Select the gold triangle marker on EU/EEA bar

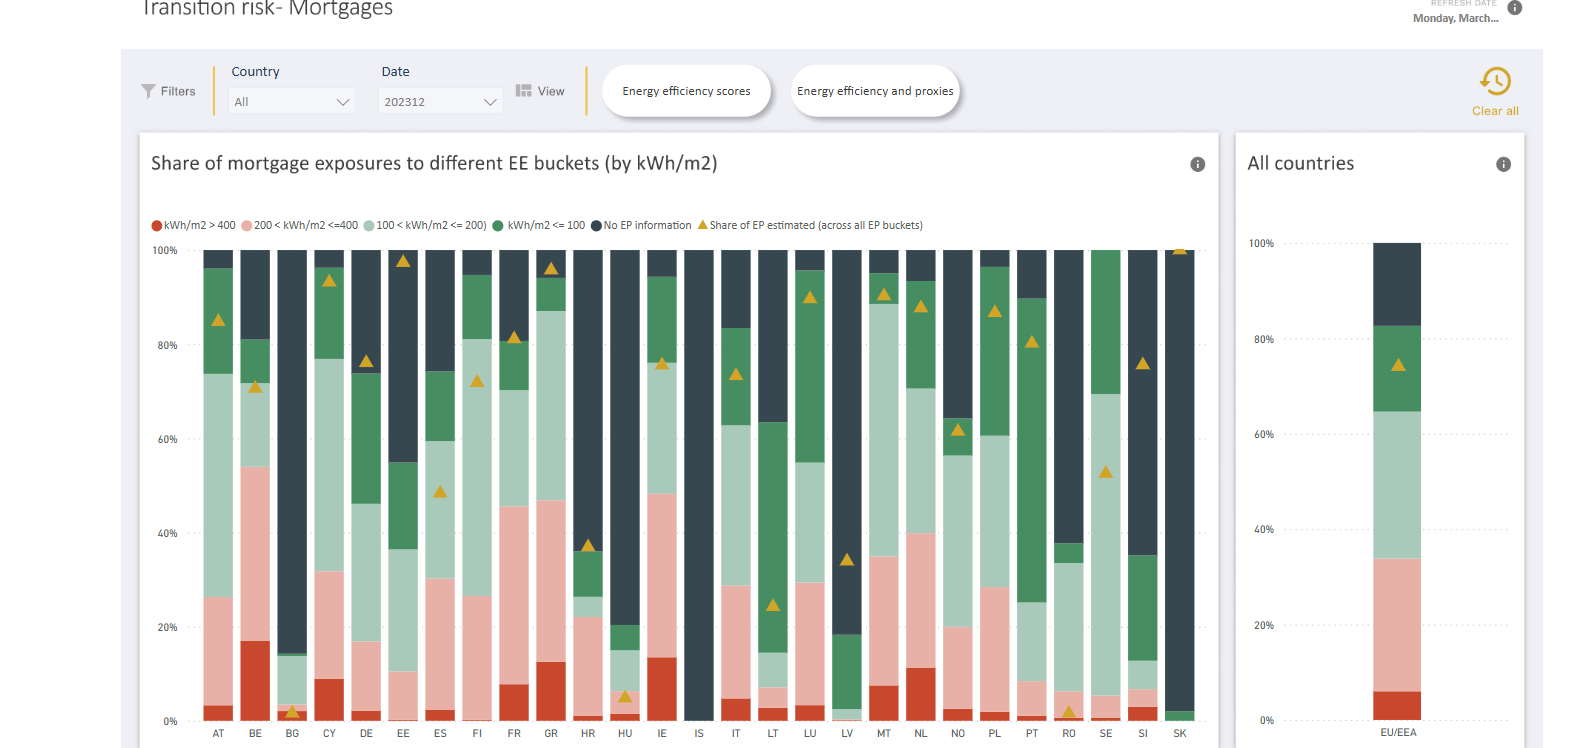coord(1398,365)
